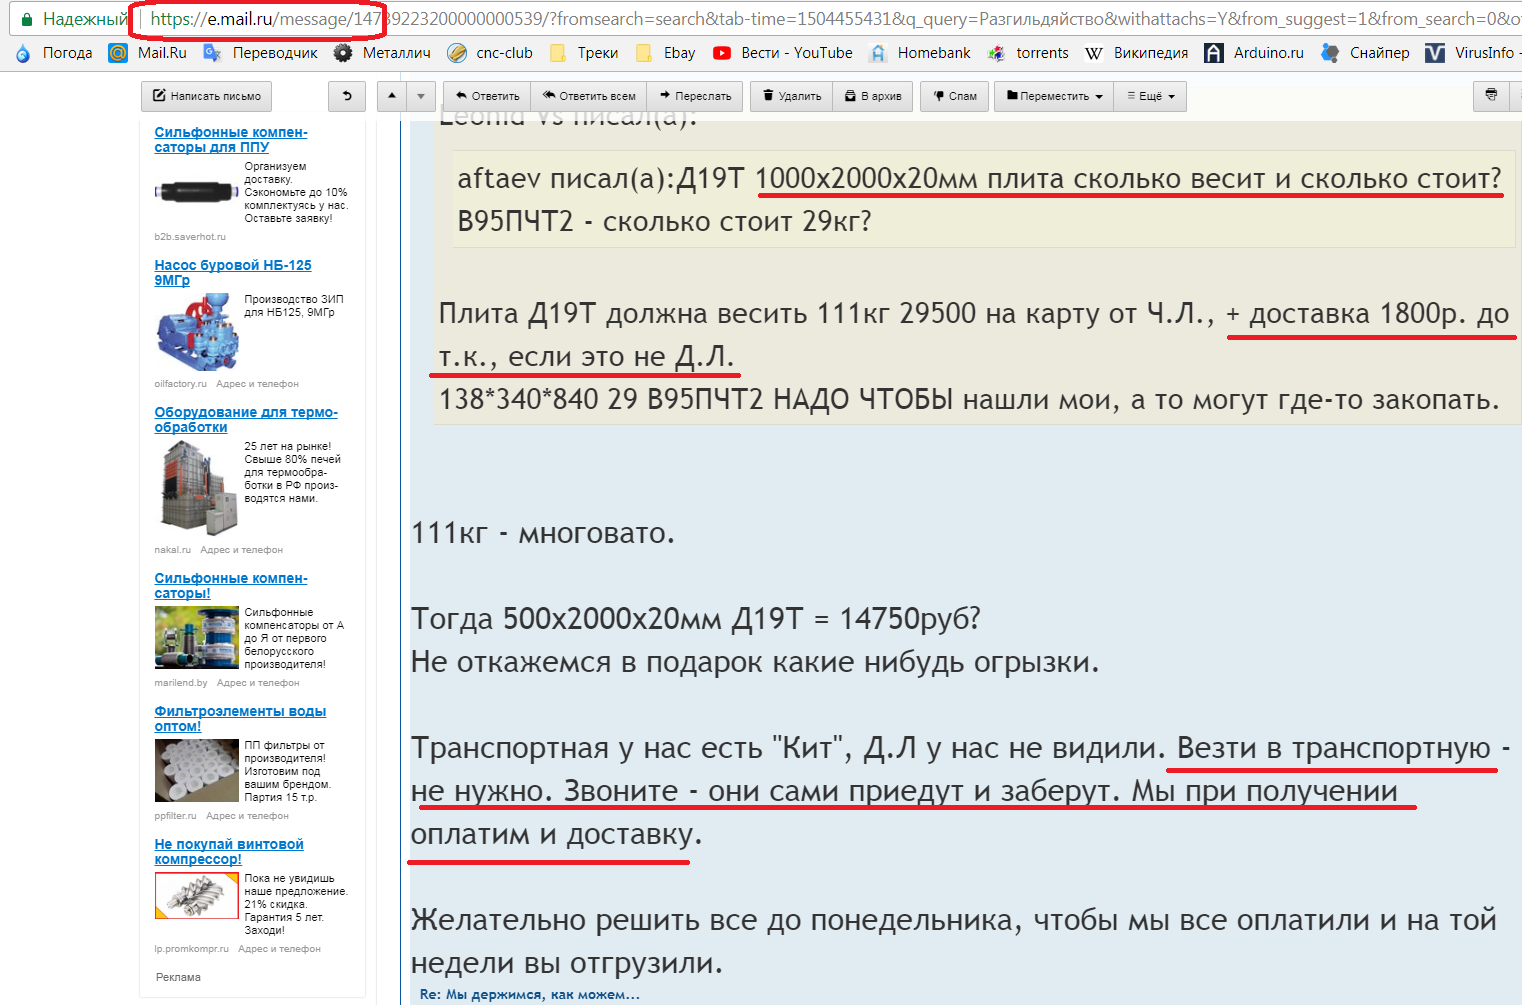The height and width of the screenshot is (1005, 1522).
Task: Open the Mail.Ru bookmark
Action: tap(148, 53)
